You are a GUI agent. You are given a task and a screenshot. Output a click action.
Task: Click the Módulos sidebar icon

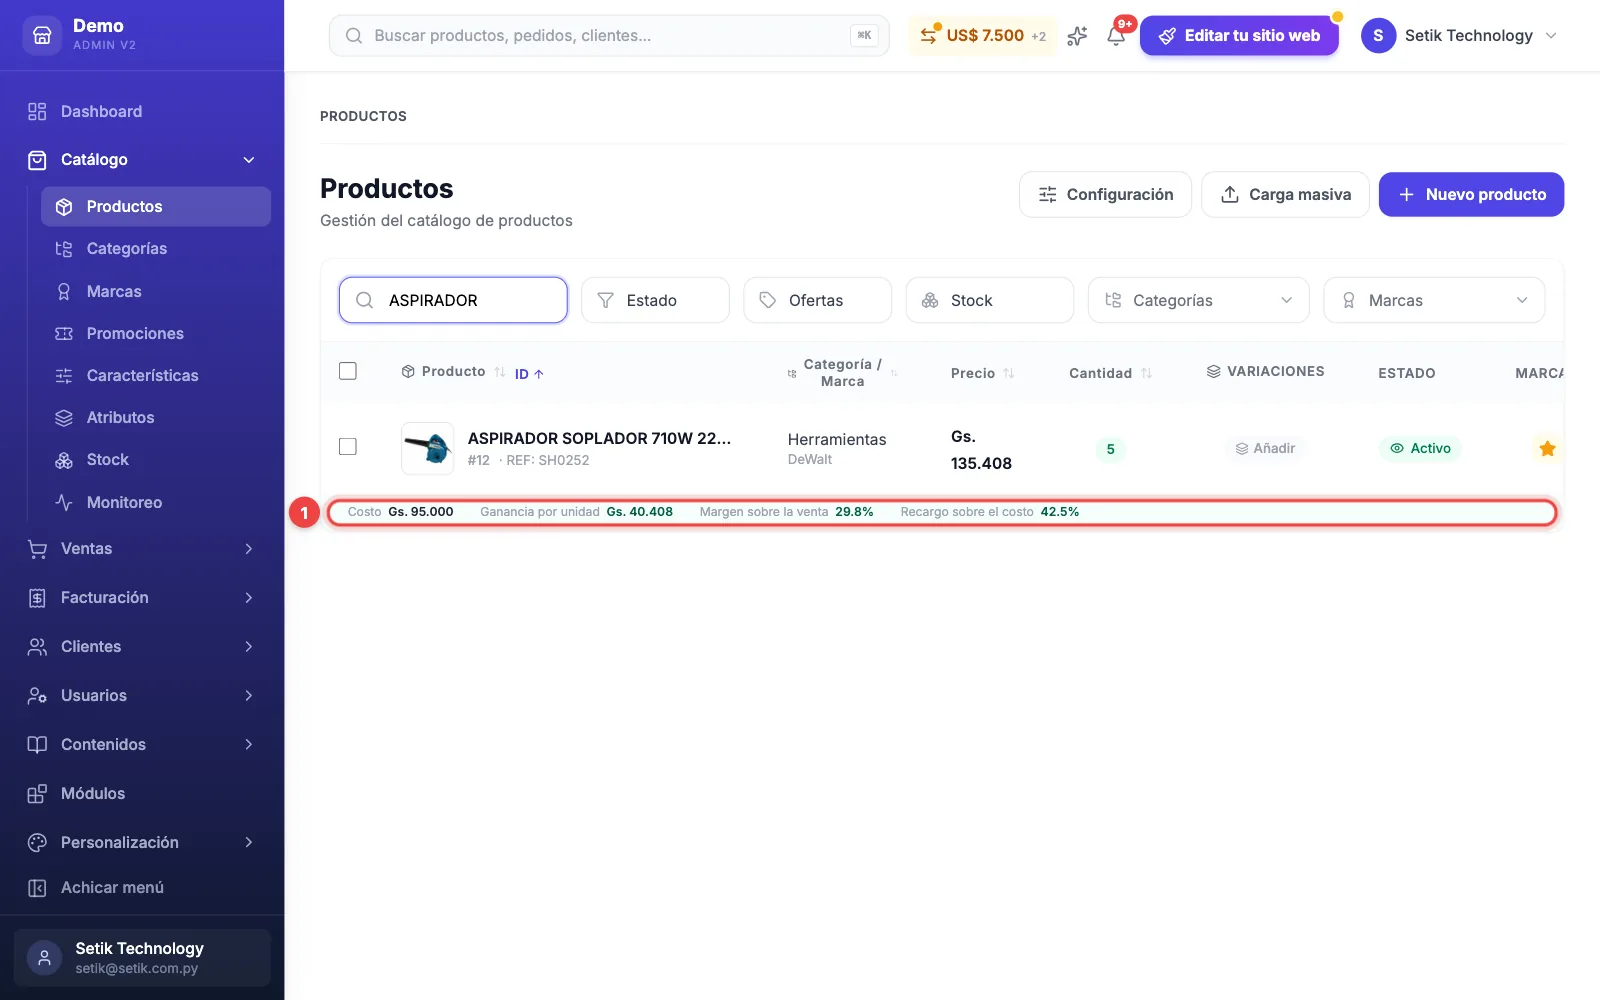tap(37, 794)
